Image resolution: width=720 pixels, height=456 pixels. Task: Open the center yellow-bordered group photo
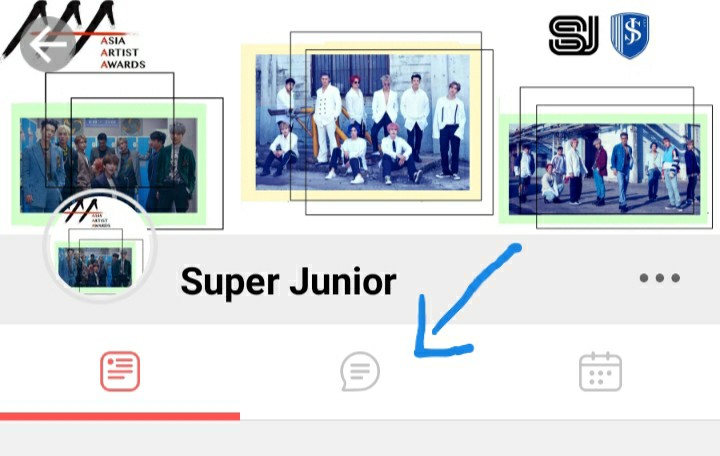(x=362, y=122)
